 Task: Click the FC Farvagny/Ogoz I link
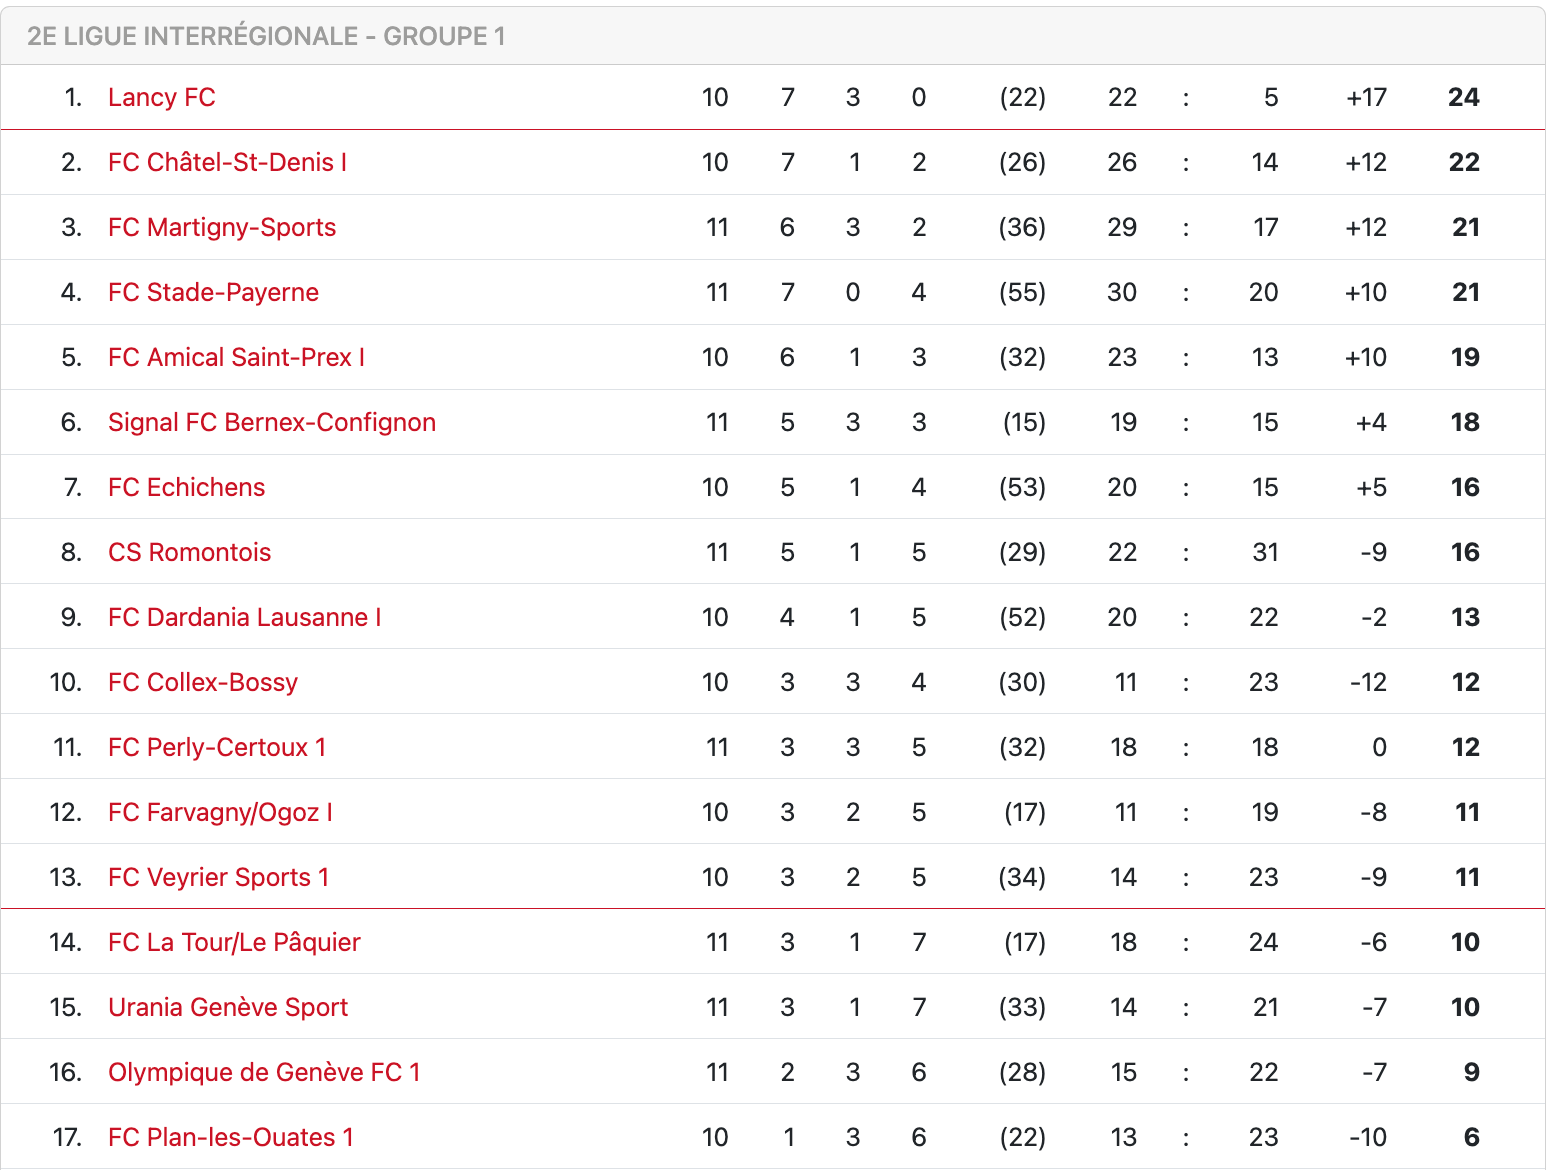tap(220, 812)
